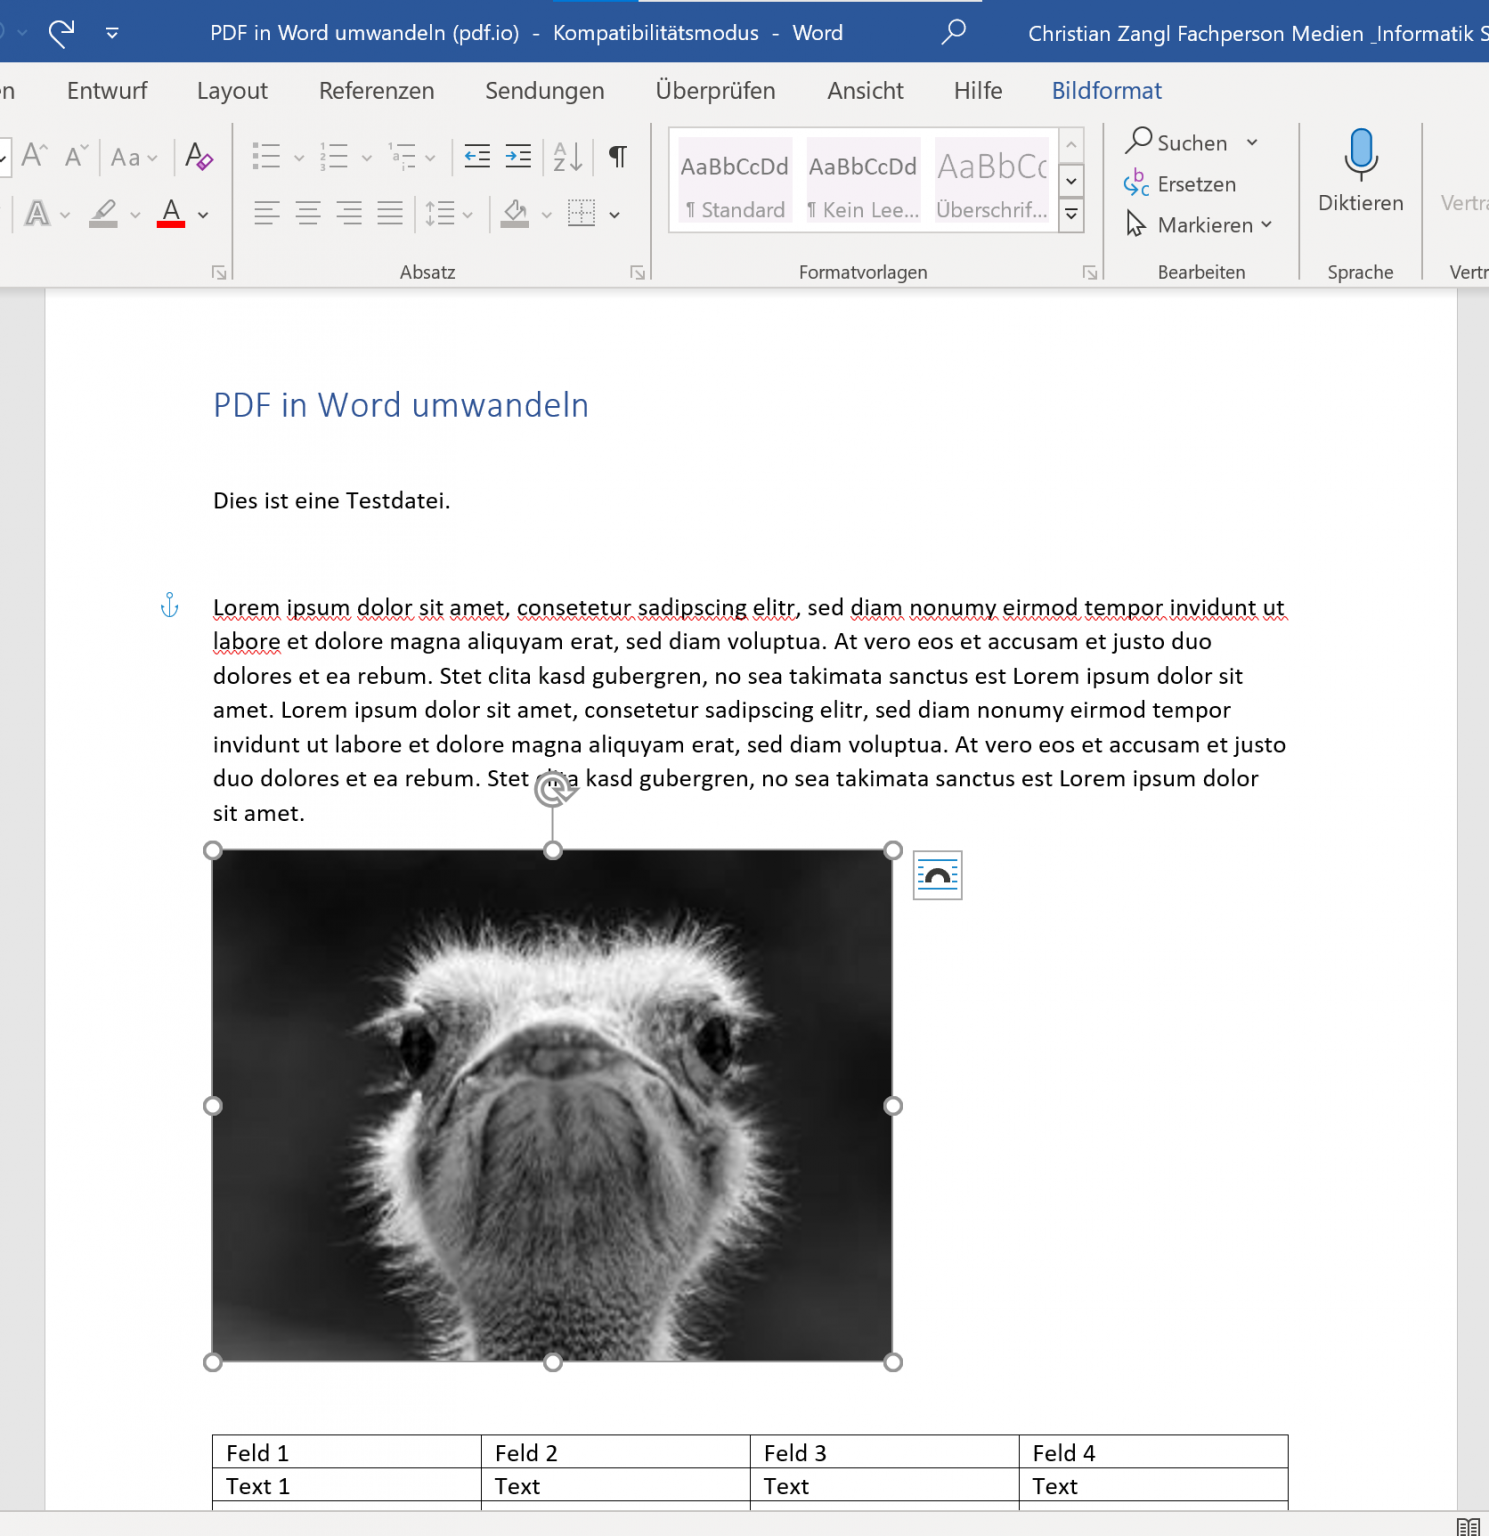The height and width of the screenshot is (1536, 1489).
Task: Sort text alphabetically with A-Z icon
Action: [565, 157]
